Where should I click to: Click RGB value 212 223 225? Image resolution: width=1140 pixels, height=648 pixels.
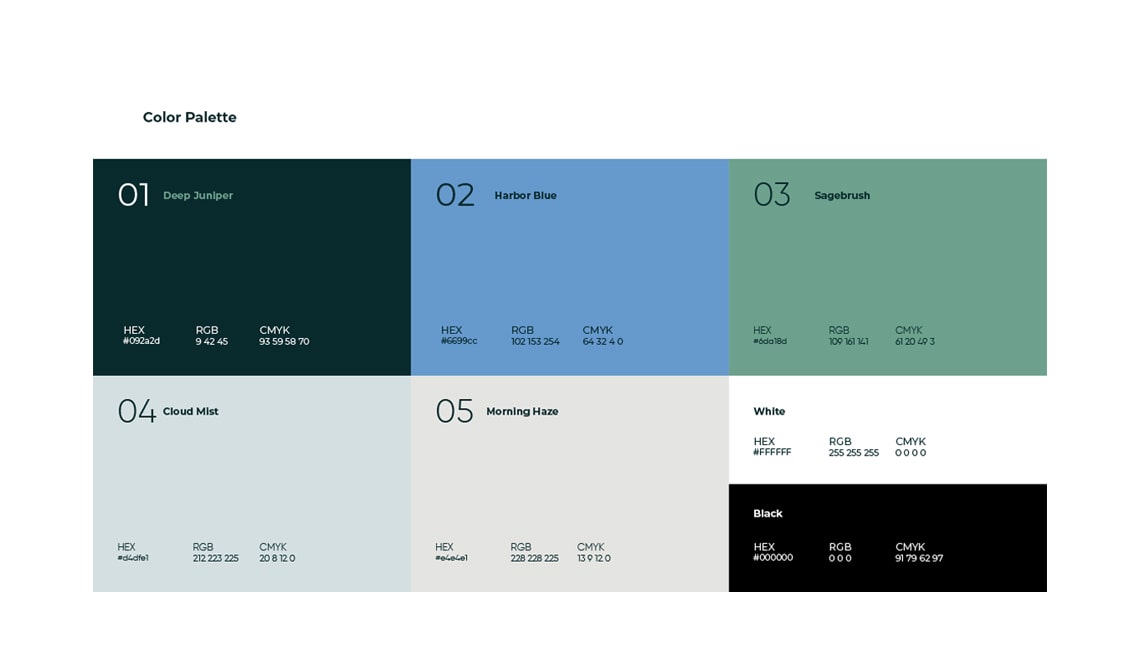(215, 559)
